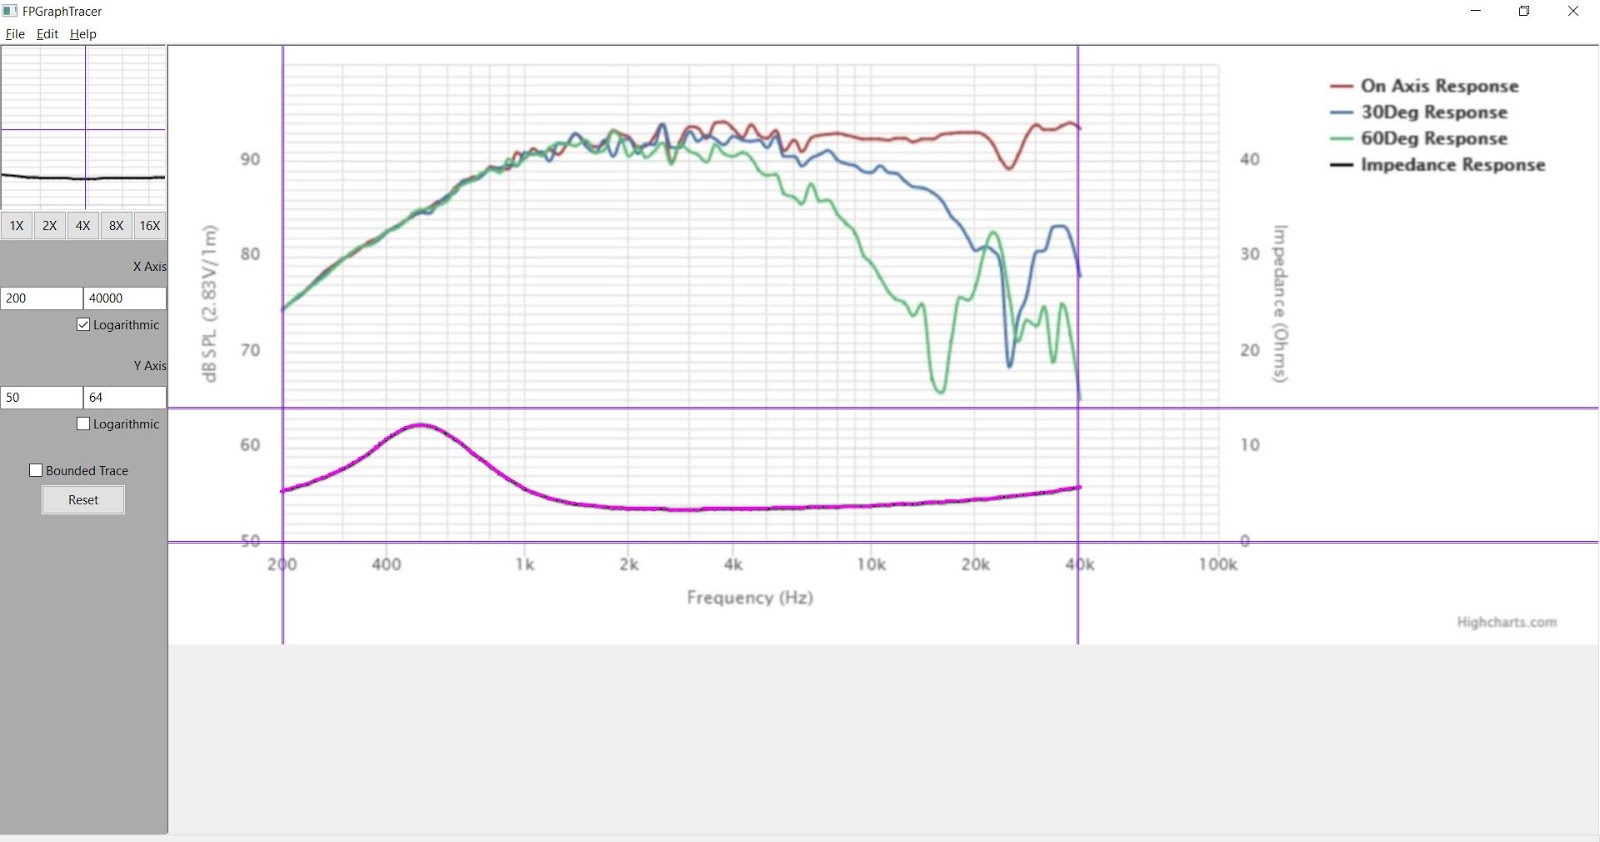This screenshot has height=842, width=1600.
Task: Enable the Y Axis Logarithmic checkbox
Action: (x=84, y=424)
